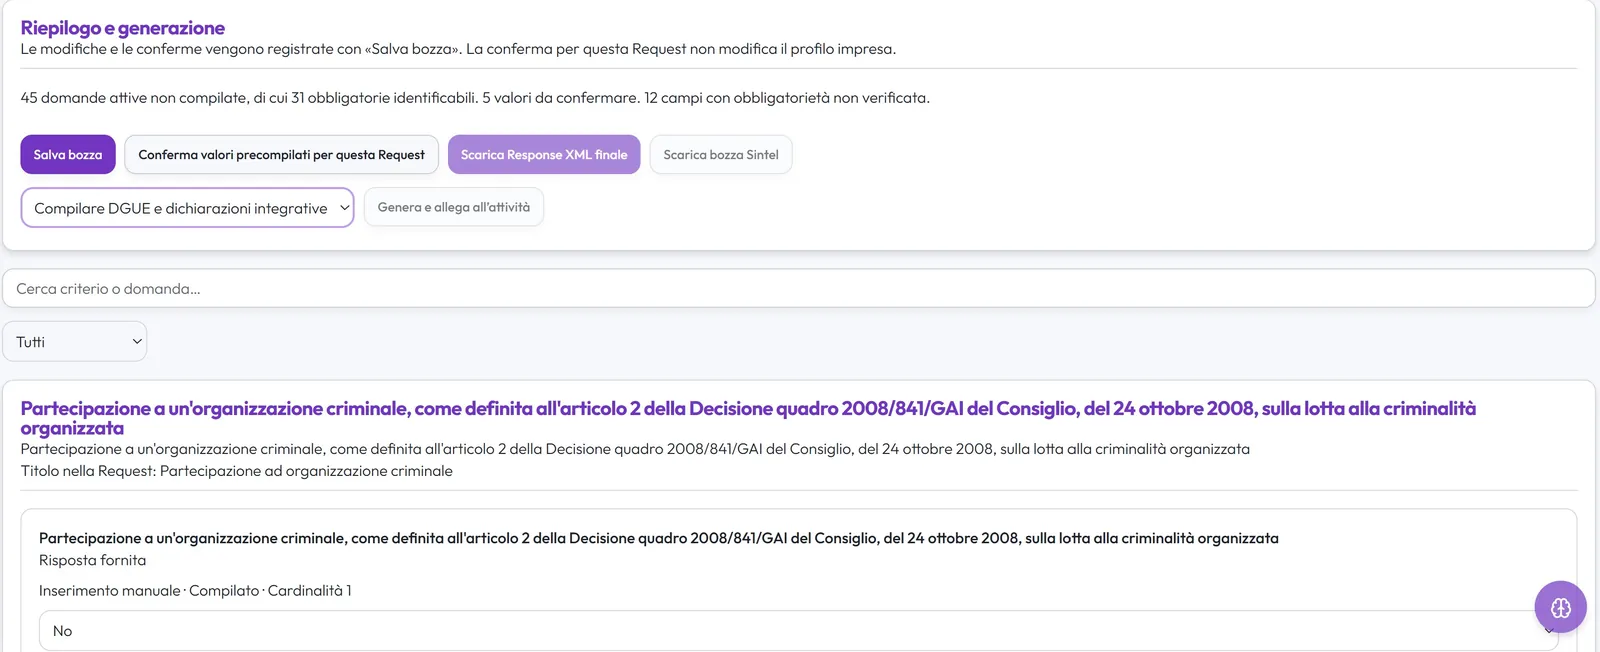Click Scarica bozza Sintel button
The image size is (1600, 652).
pos(721,155)
